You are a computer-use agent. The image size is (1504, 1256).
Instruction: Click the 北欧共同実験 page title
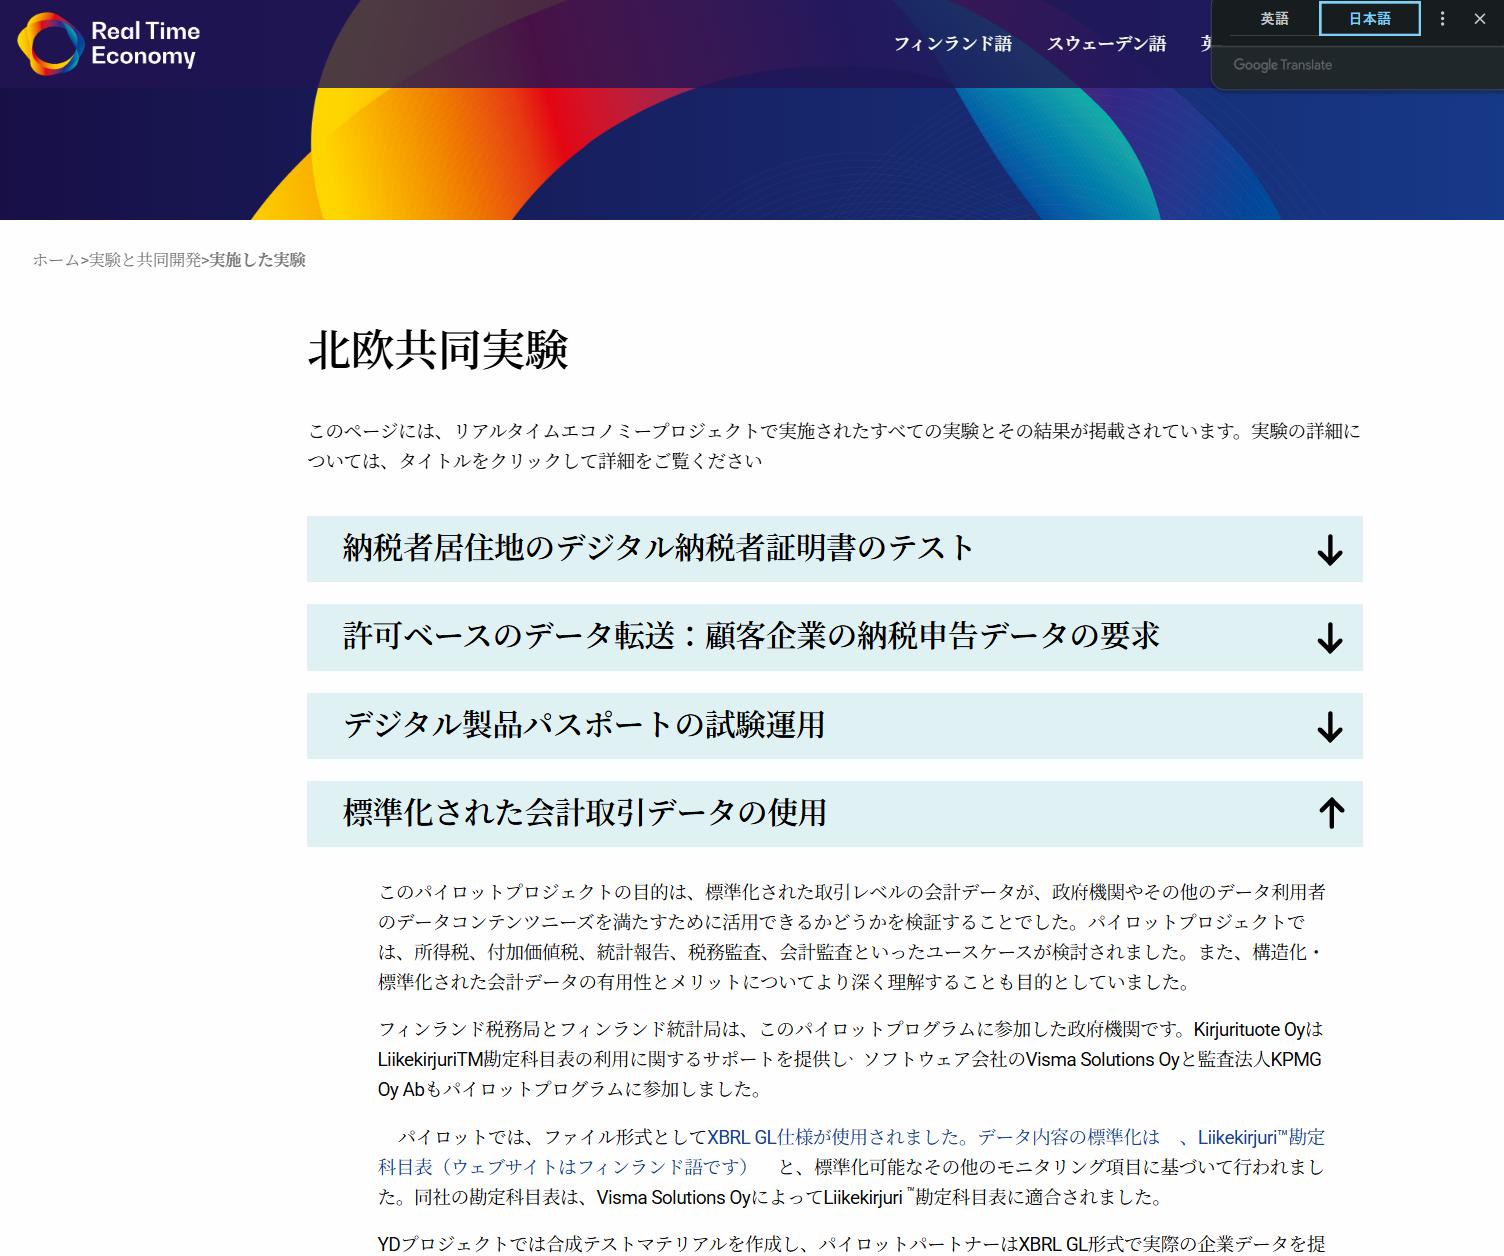[438, 350]
